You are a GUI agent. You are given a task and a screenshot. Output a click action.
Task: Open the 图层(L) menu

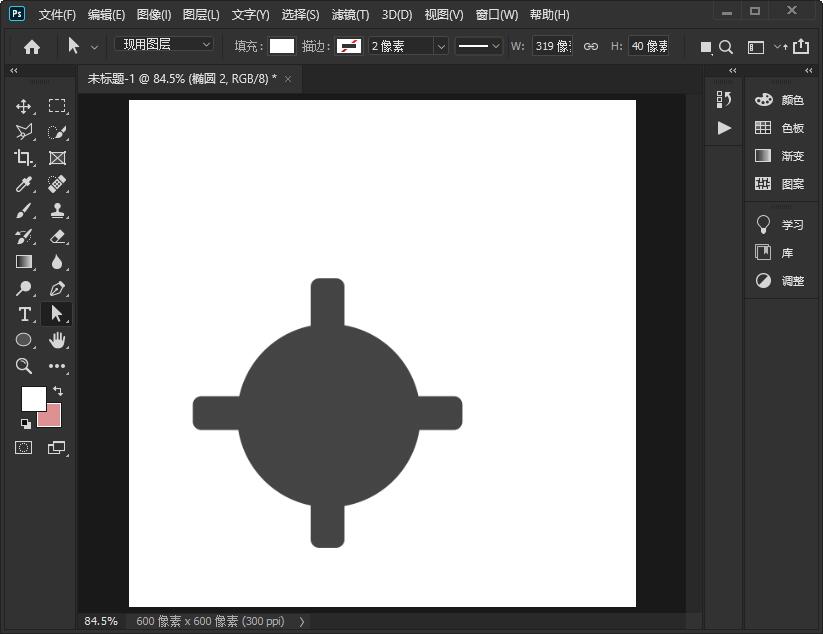click(201, 15)
